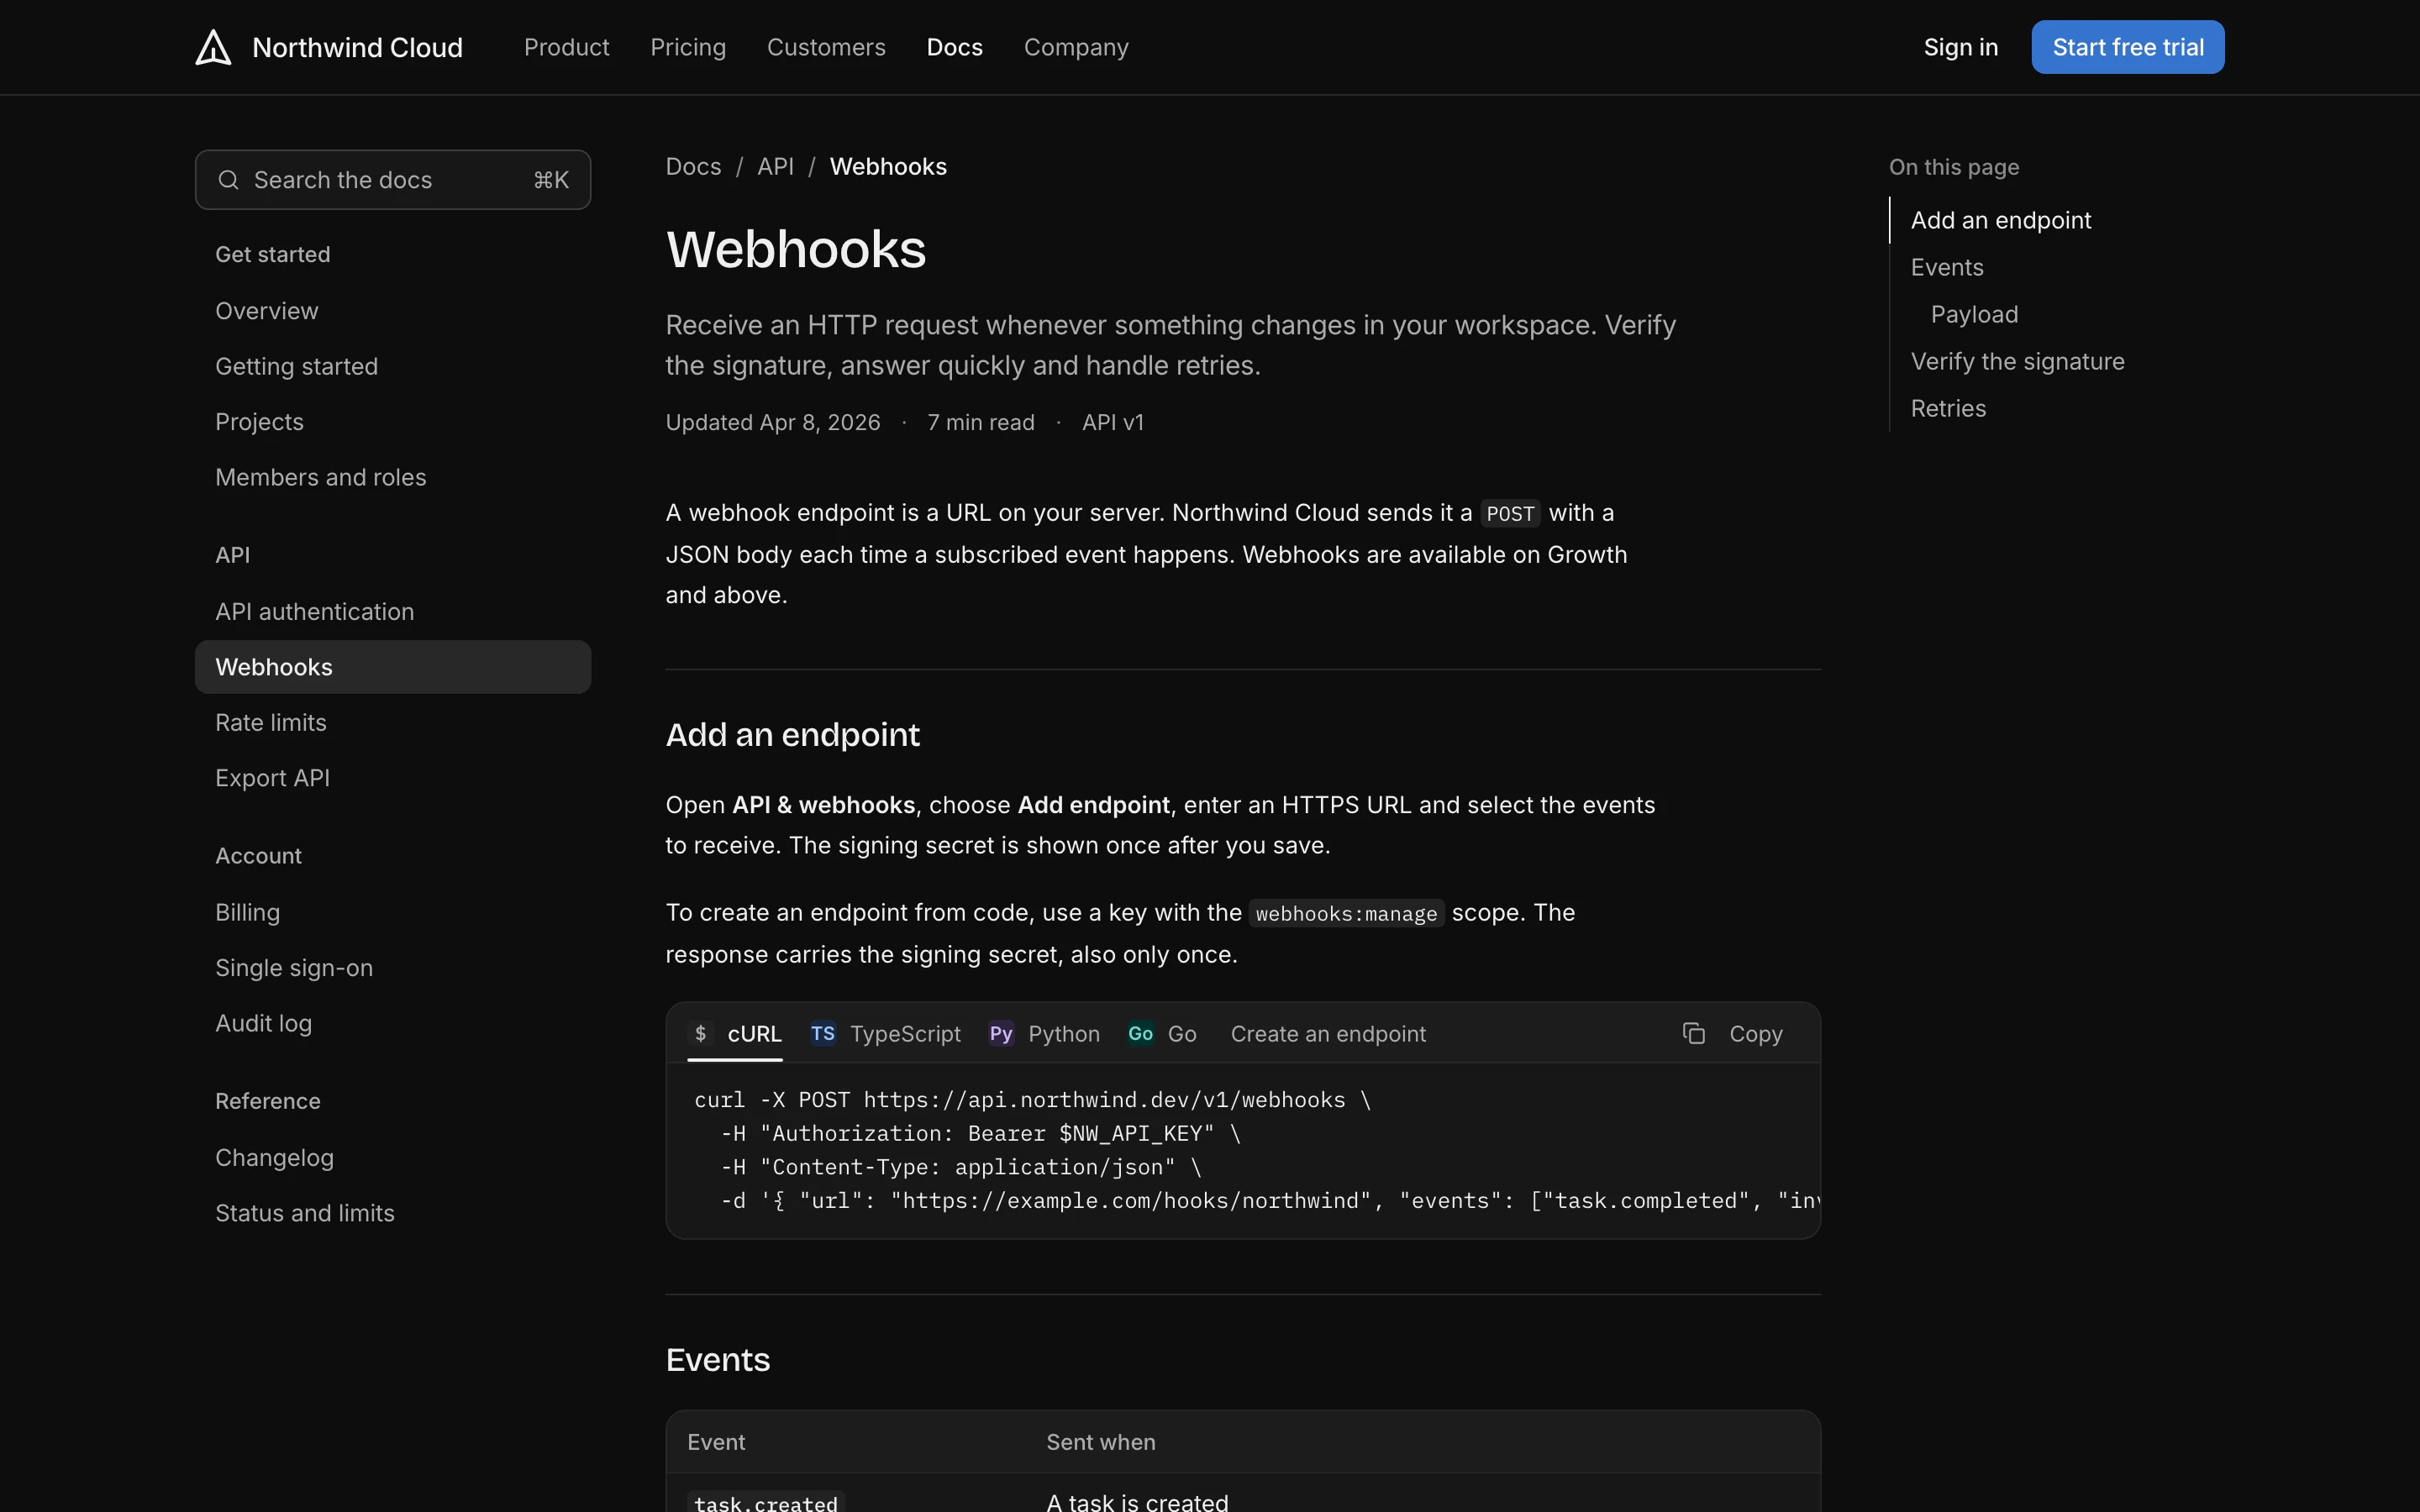Screen dimensions: 2420x1512
Task: Open Customers in the top navigation
Action: coord(826,47)
